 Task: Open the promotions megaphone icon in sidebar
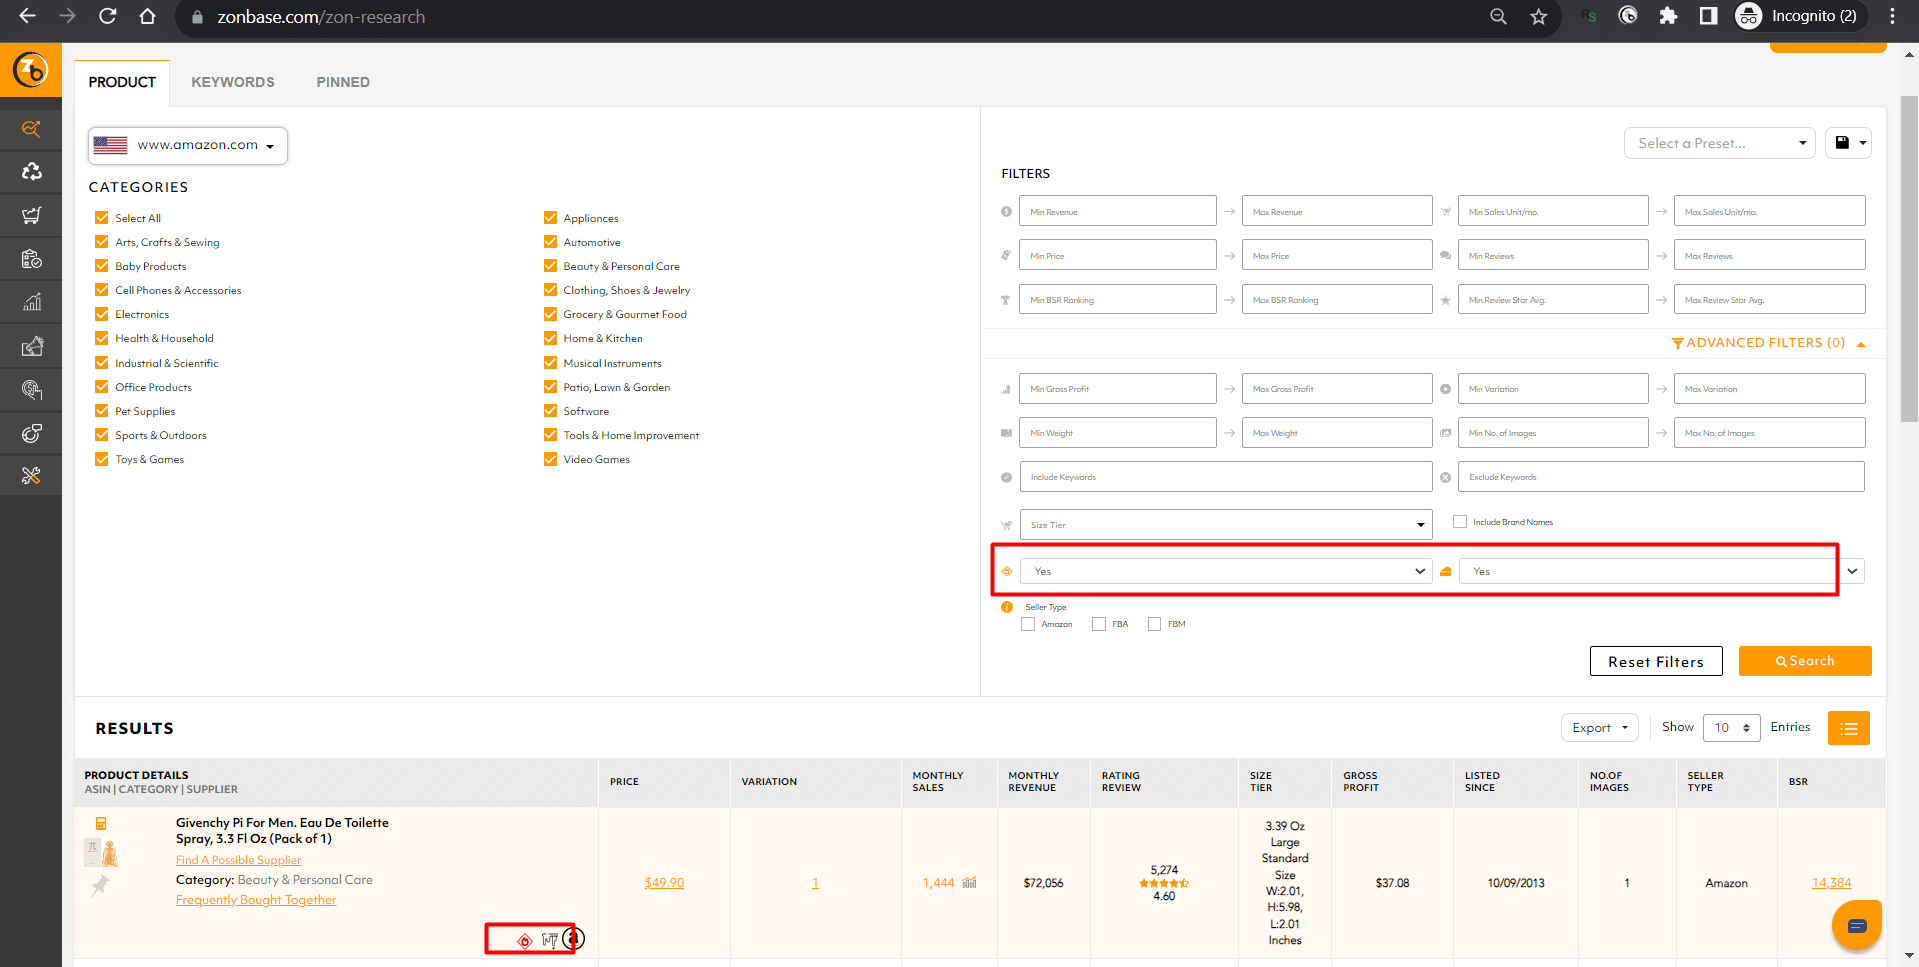pyautogui.click(x=31, y=345)
